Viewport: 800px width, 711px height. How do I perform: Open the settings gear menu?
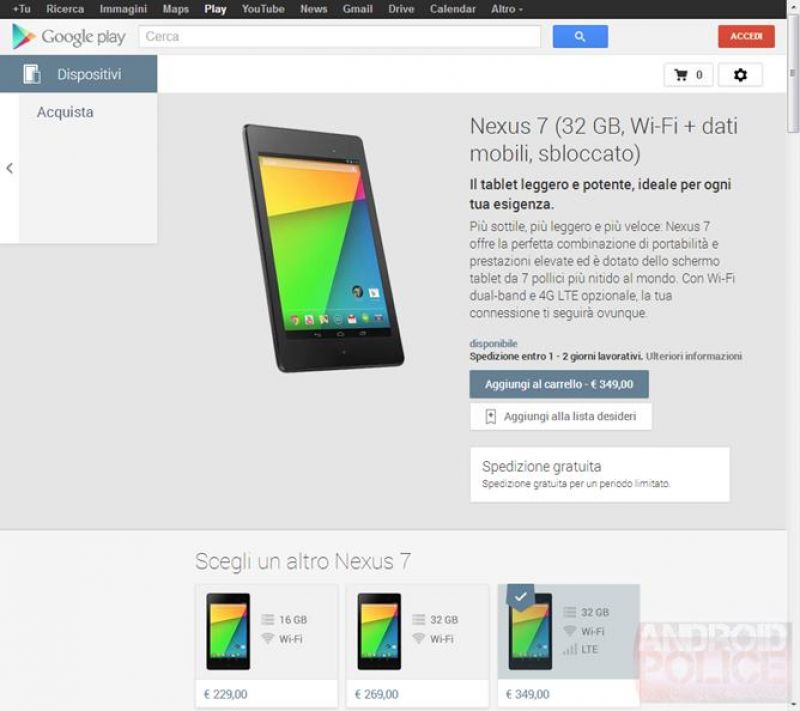click(x=740, y=75)
